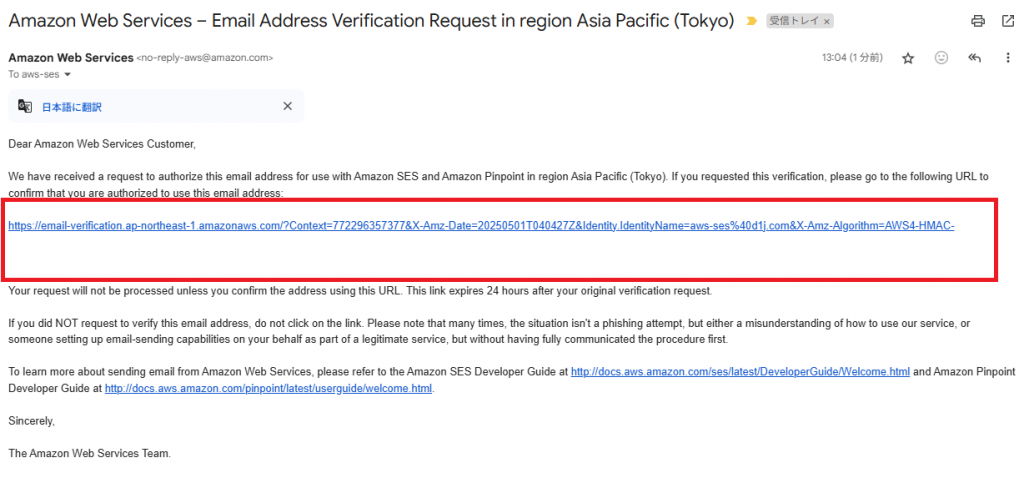Reply to the email using the arrow icon
The width and height of the screenshot is (1024, 483).
(x=975, y=58)
